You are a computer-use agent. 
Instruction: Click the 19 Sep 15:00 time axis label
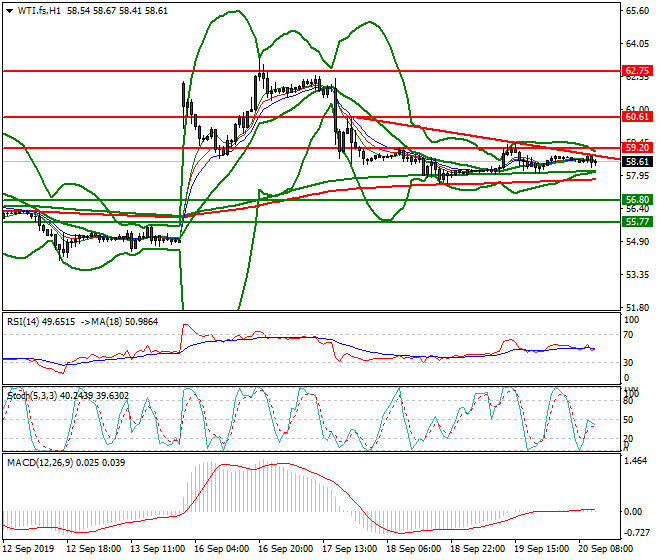click(x=542, y=549)
